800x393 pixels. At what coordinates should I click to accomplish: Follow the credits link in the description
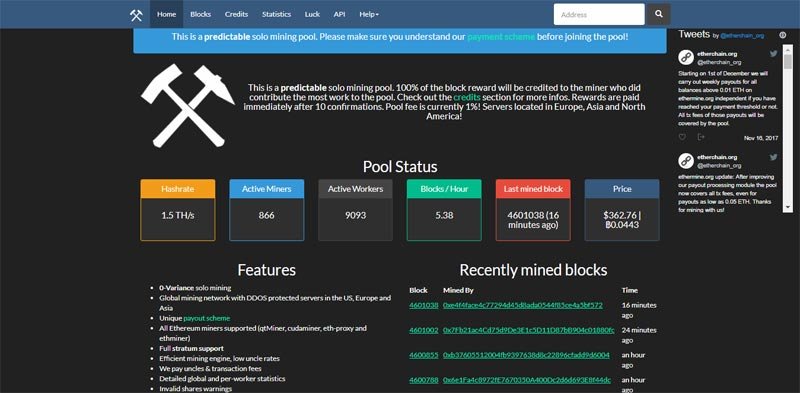pyautogui.click(x=467, y=97)
